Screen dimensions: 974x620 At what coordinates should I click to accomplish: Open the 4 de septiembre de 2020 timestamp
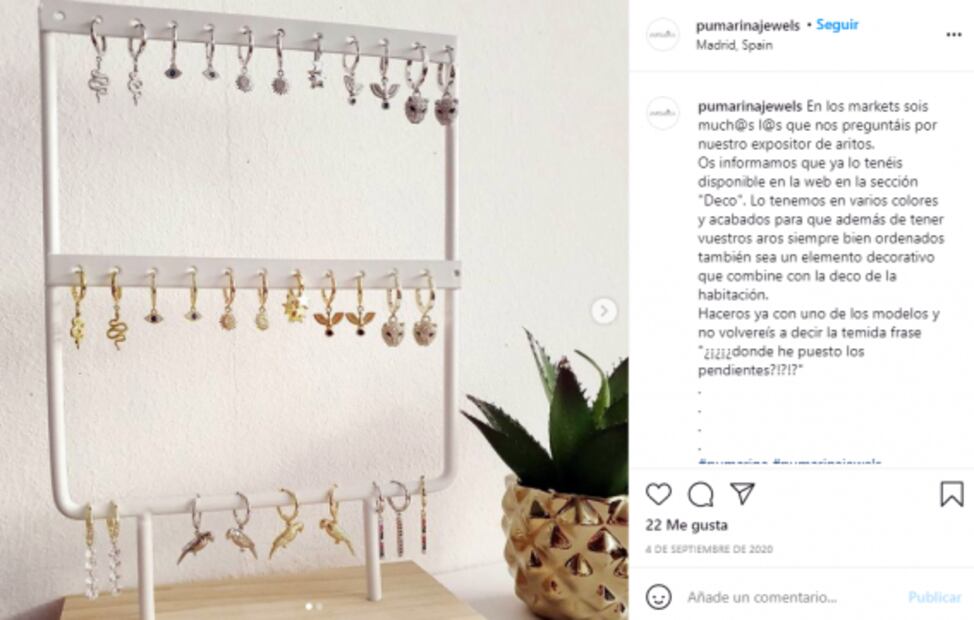click(x=708, y=549)
